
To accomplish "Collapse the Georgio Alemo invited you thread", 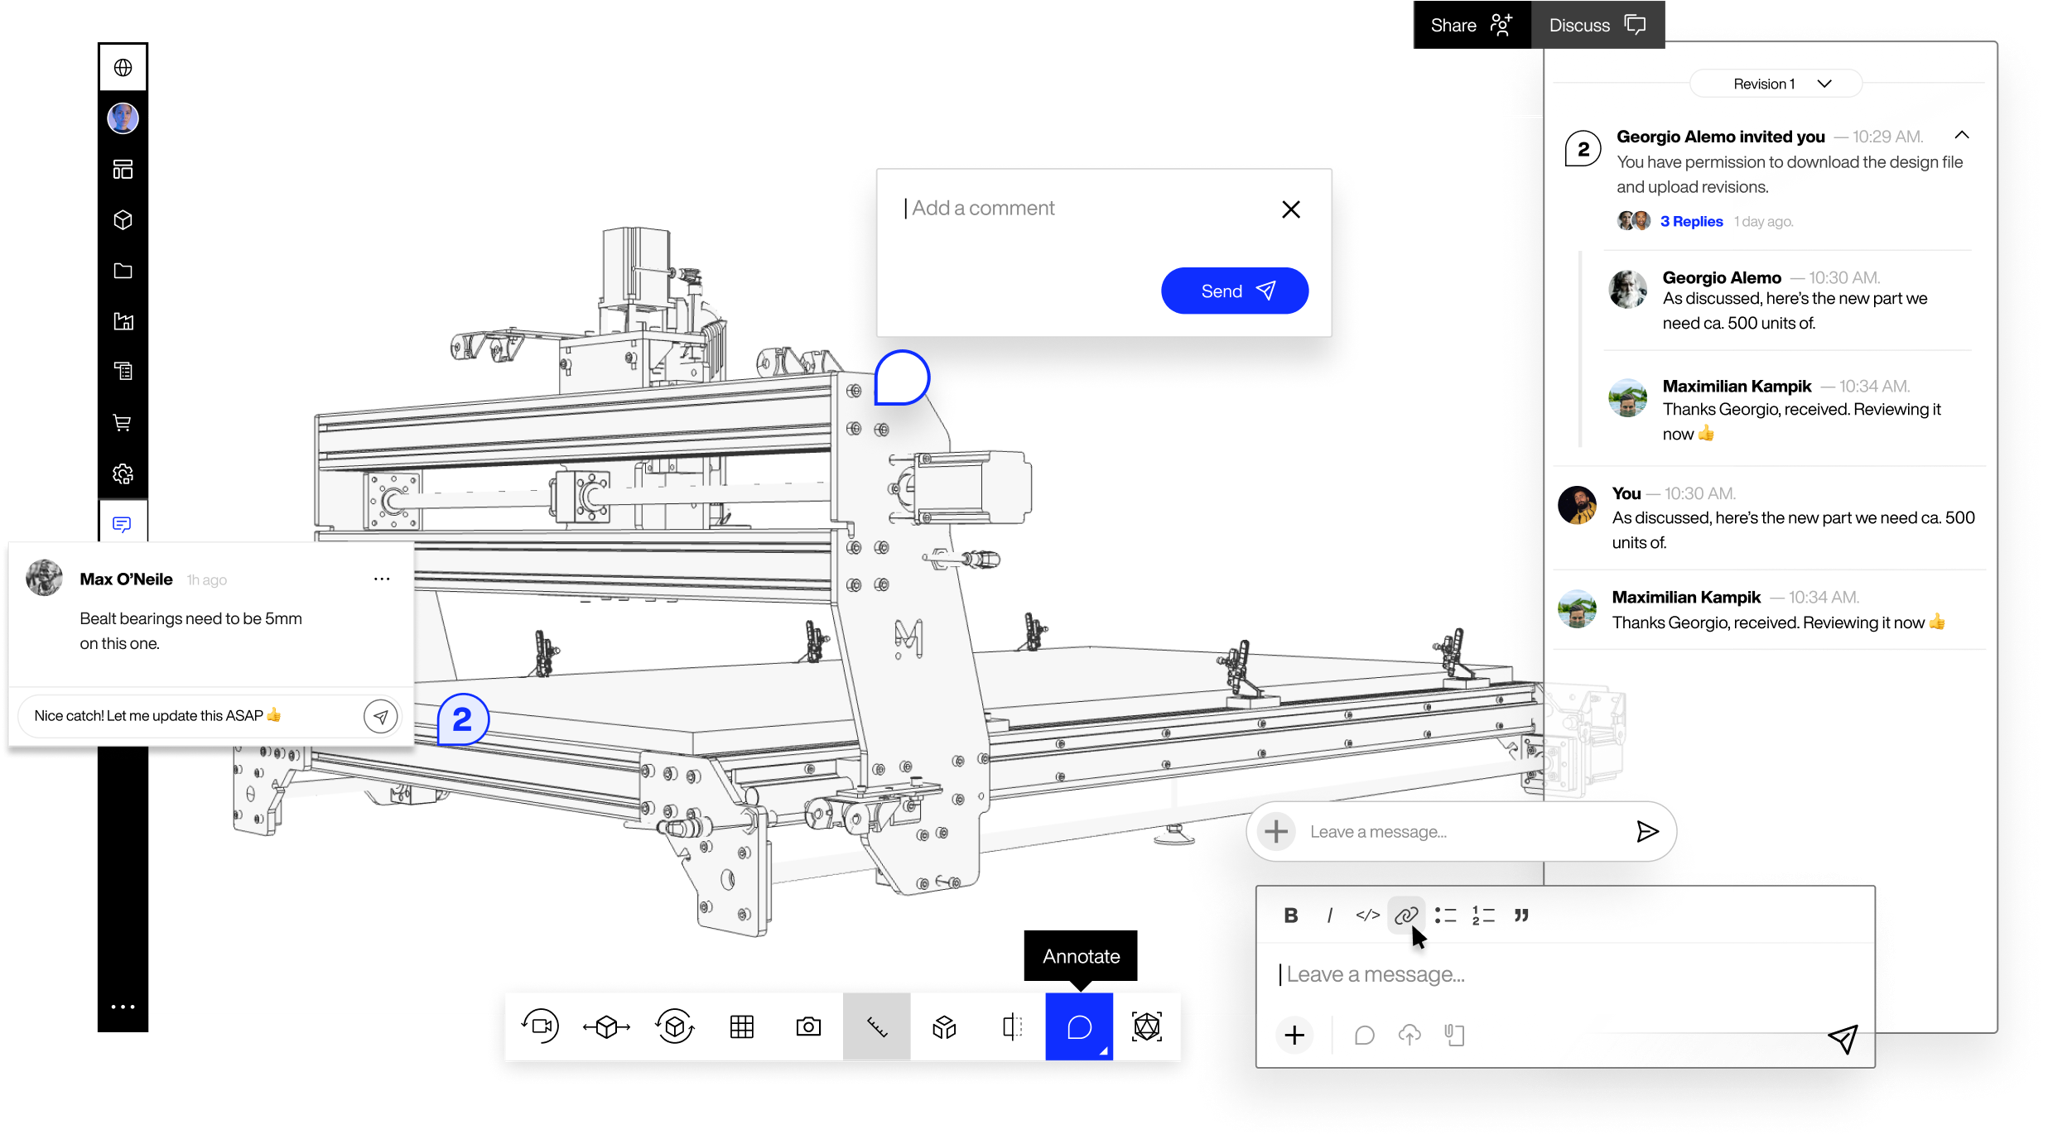I will (1962, 135).
